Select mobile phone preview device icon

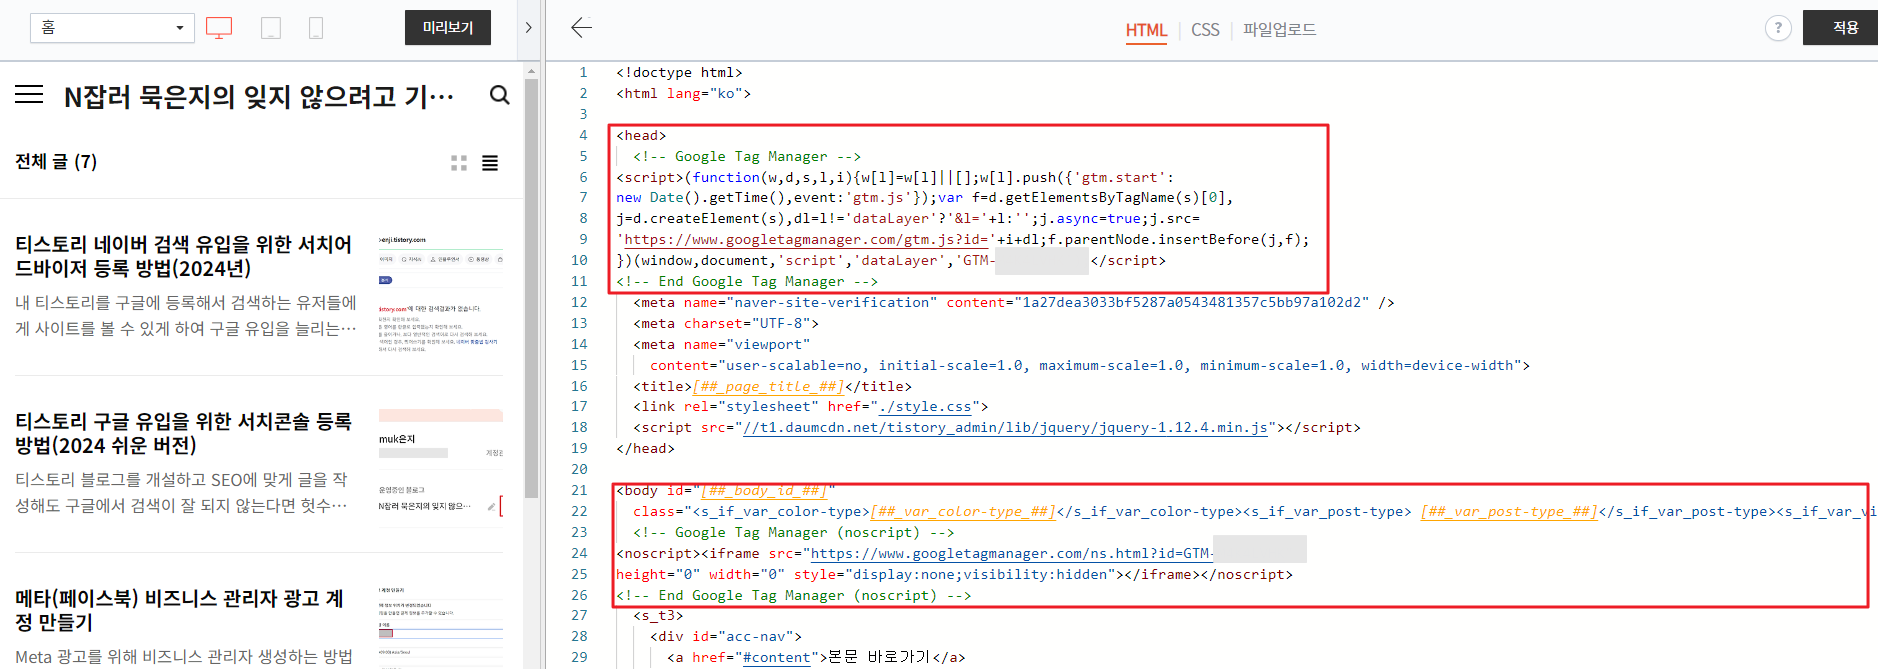(316, 28)
